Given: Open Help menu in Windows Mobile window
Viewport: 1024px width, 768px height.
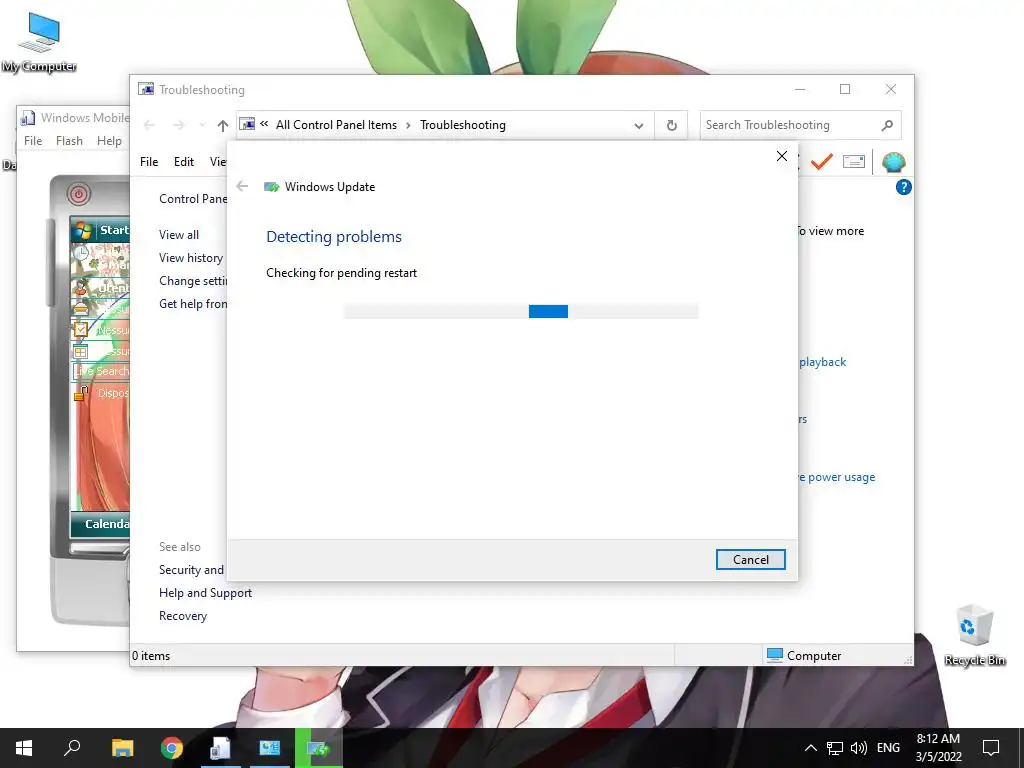Looking at the screenshot, I should [109, 140].
